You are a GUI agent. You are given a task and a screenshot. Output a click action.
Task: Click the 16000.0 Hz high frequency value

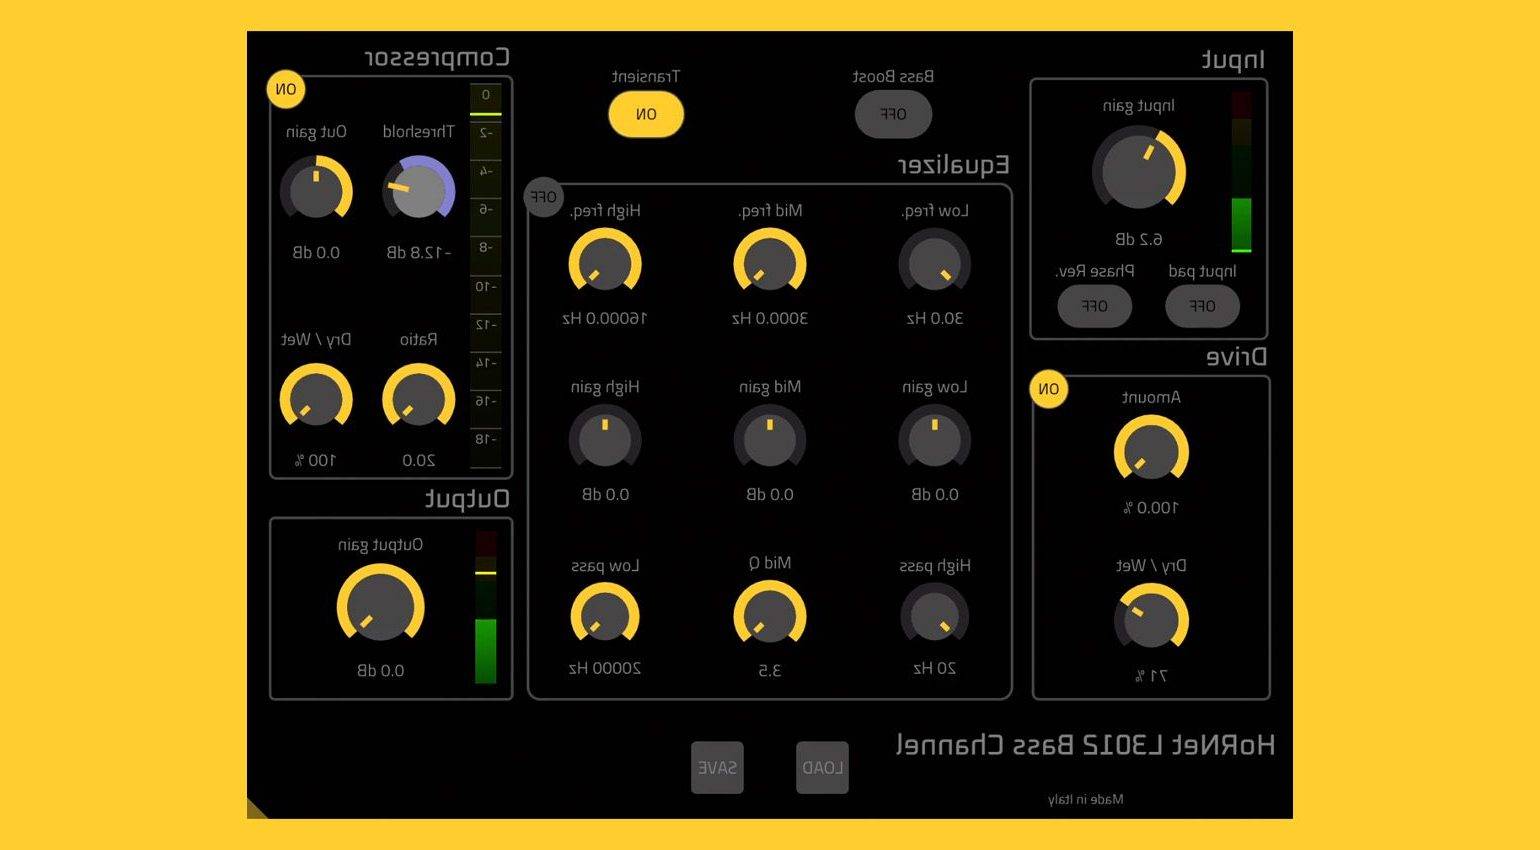point(605,318)
